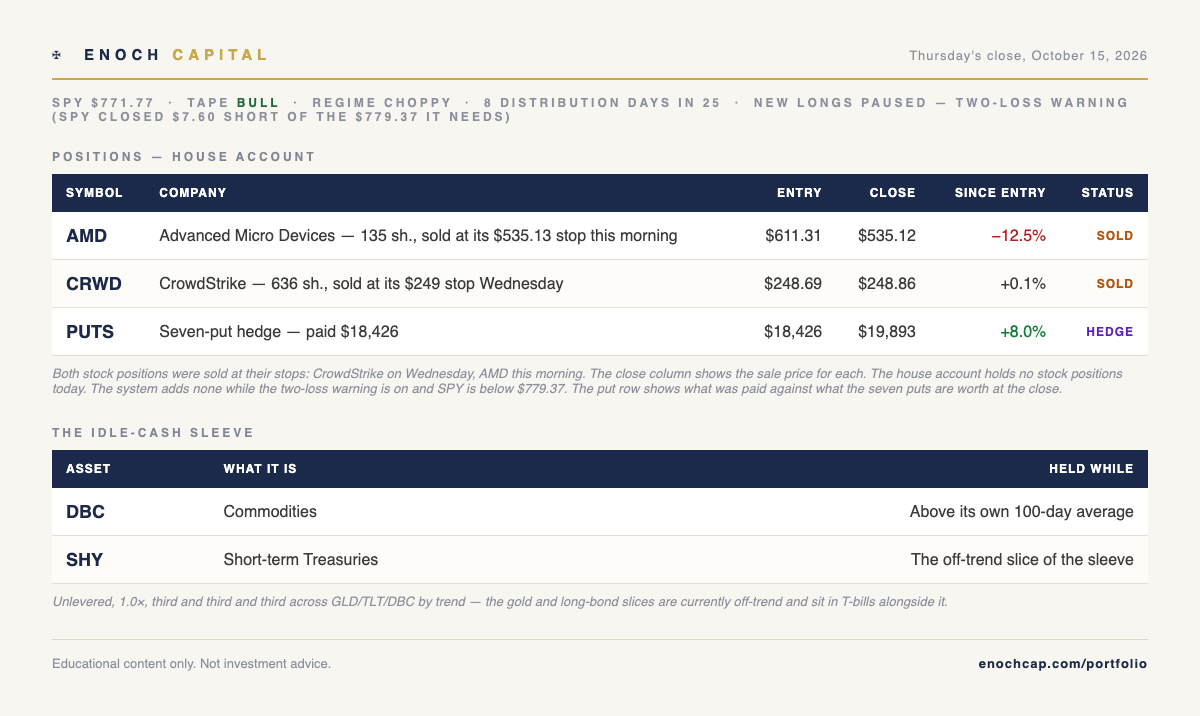Click the ENOCH CAPITAL brand name
The height and width of the screenshot is (716, 1200).
[177, 55]
